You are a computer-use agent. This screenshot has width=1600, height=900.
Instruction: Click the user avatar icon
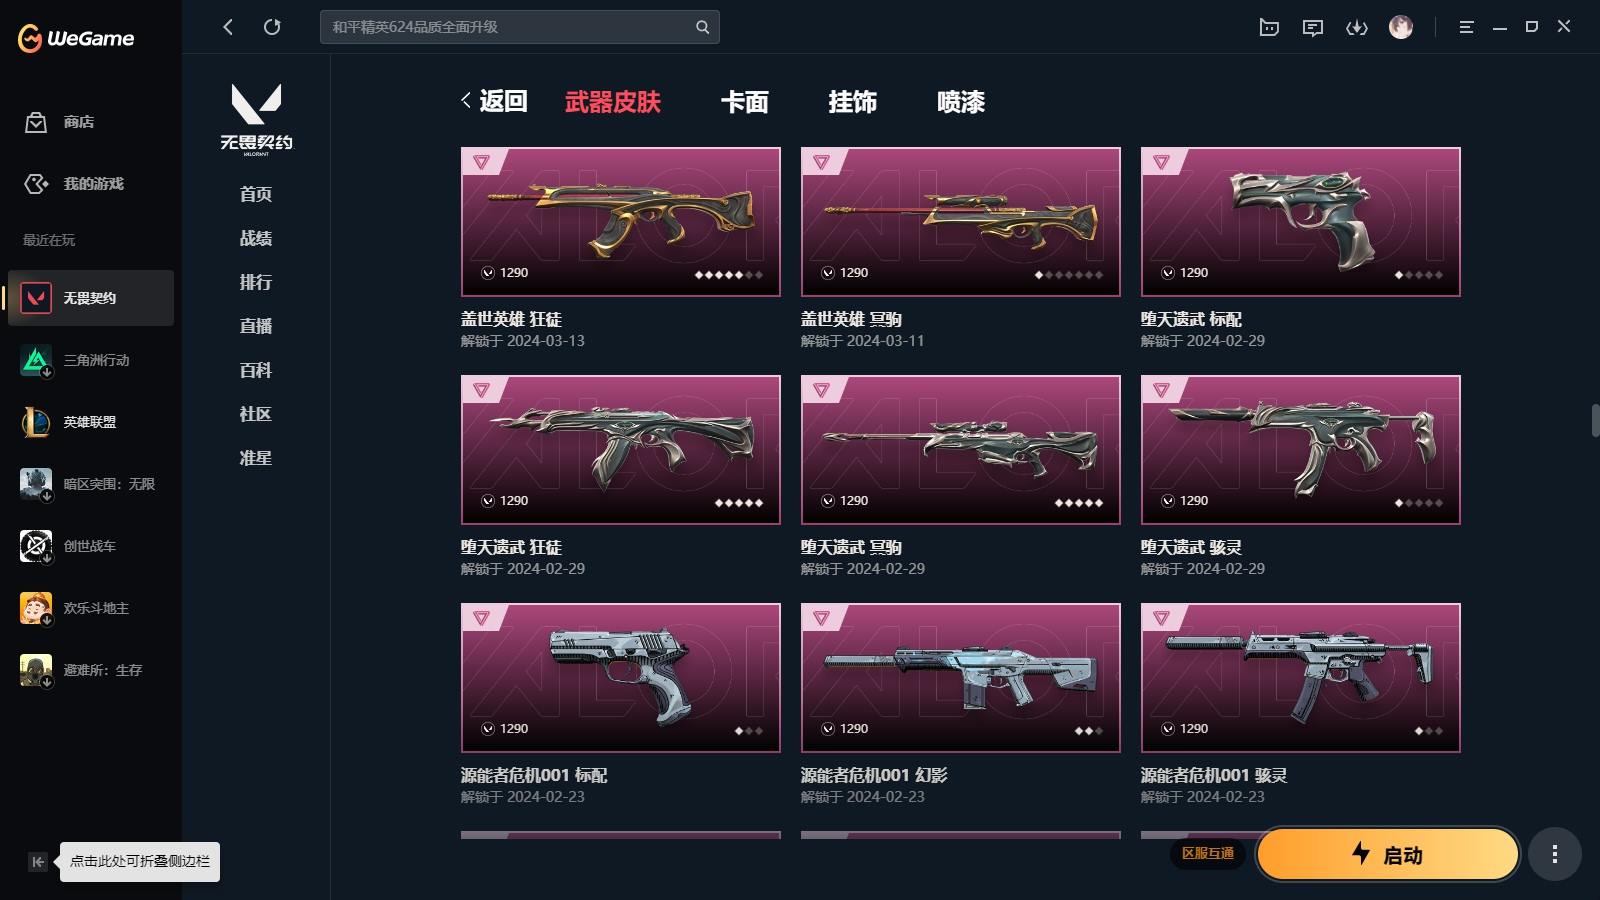(x=1401, y=27)
